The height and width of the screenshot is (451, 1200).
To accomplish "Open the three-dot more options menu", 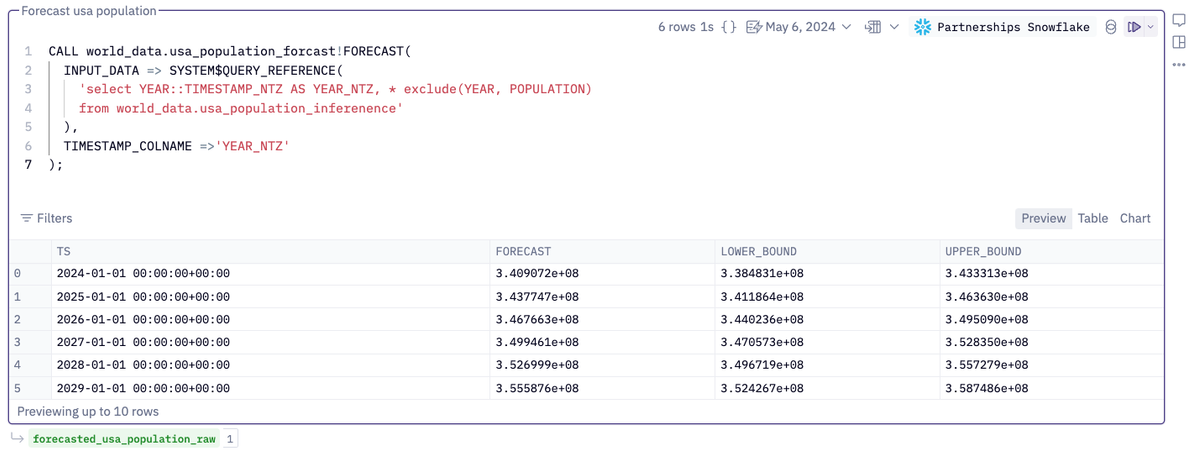I will pyautogui.click(x=1179, y=65).
